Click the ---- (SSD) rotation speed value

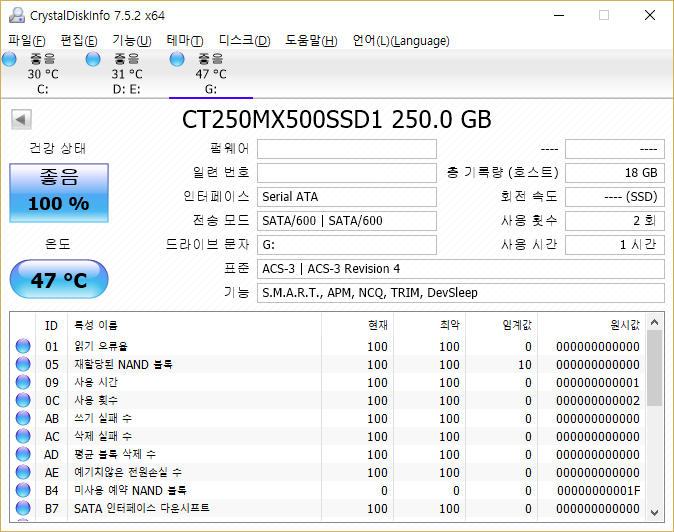click(x=615, y=197)
